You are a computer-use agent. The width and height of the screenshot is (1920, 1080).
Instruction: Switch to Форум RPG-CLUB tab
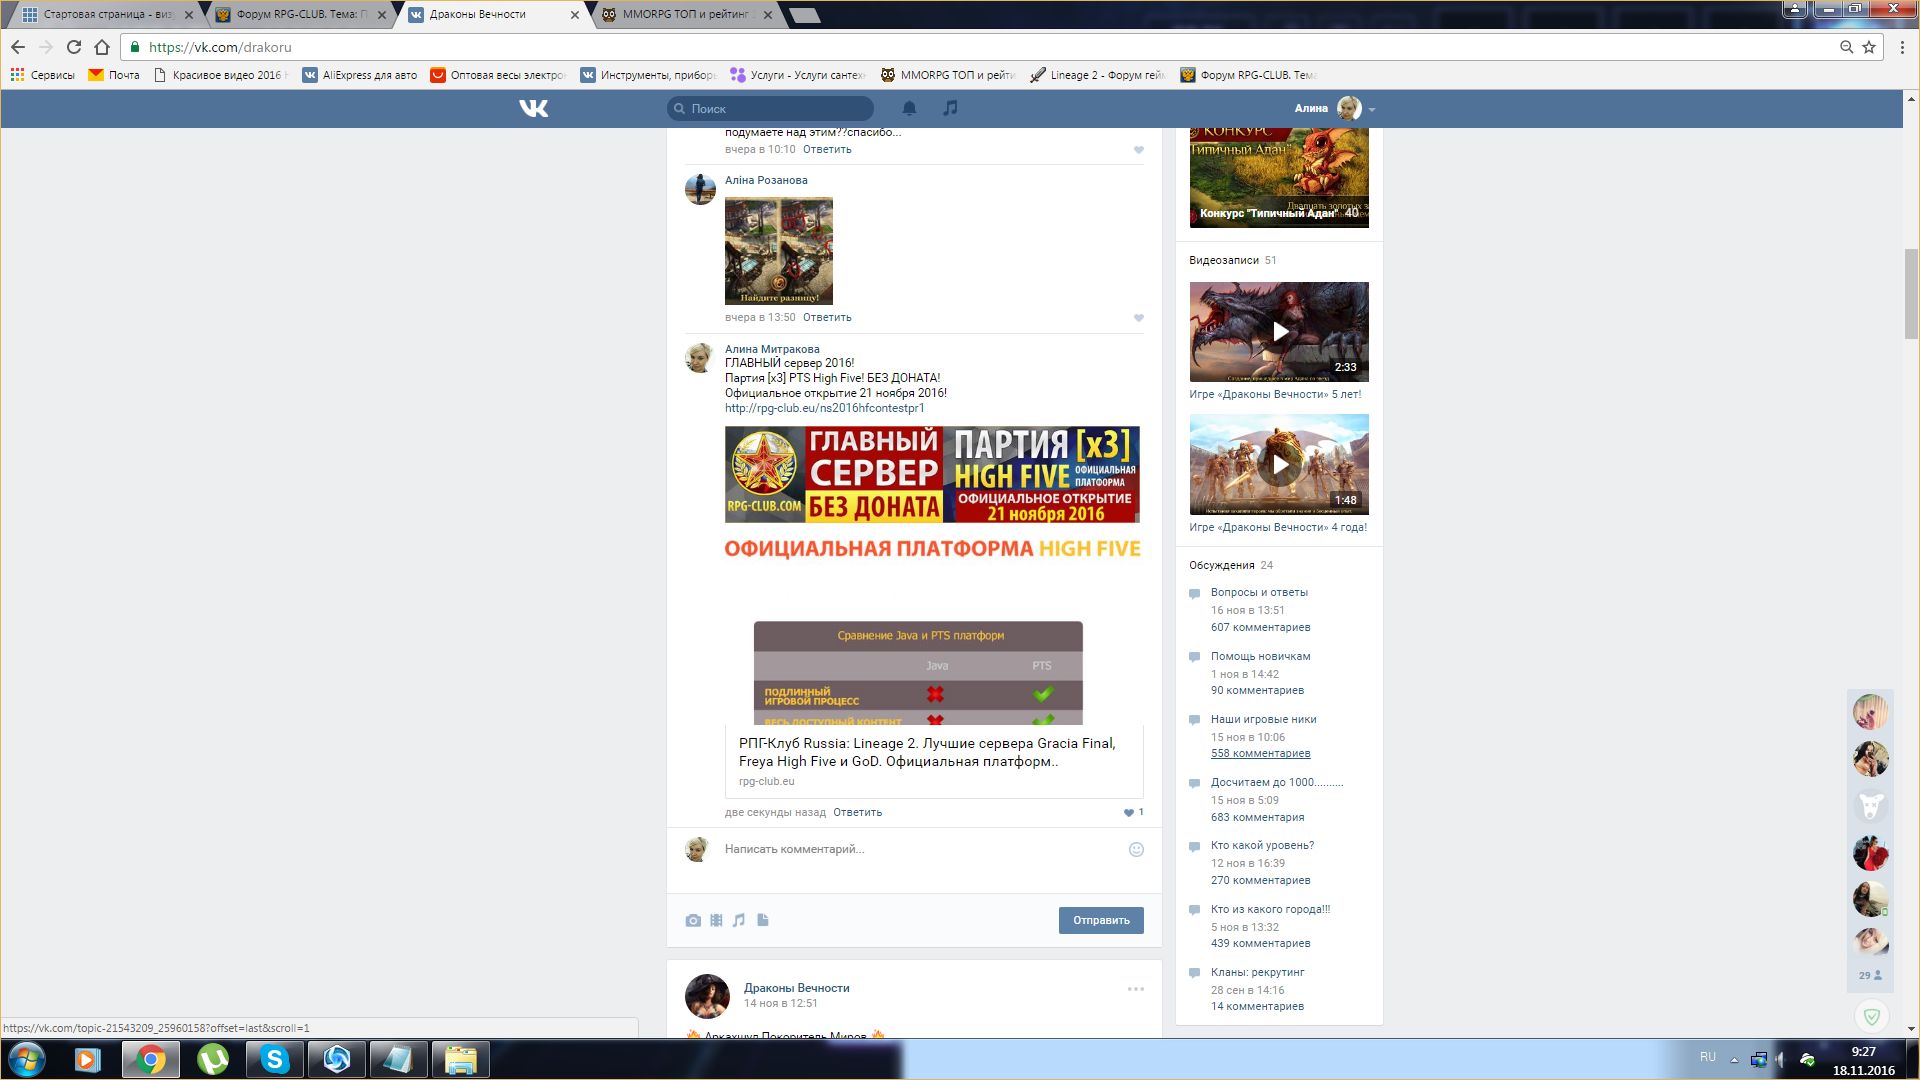pos(295,15)
